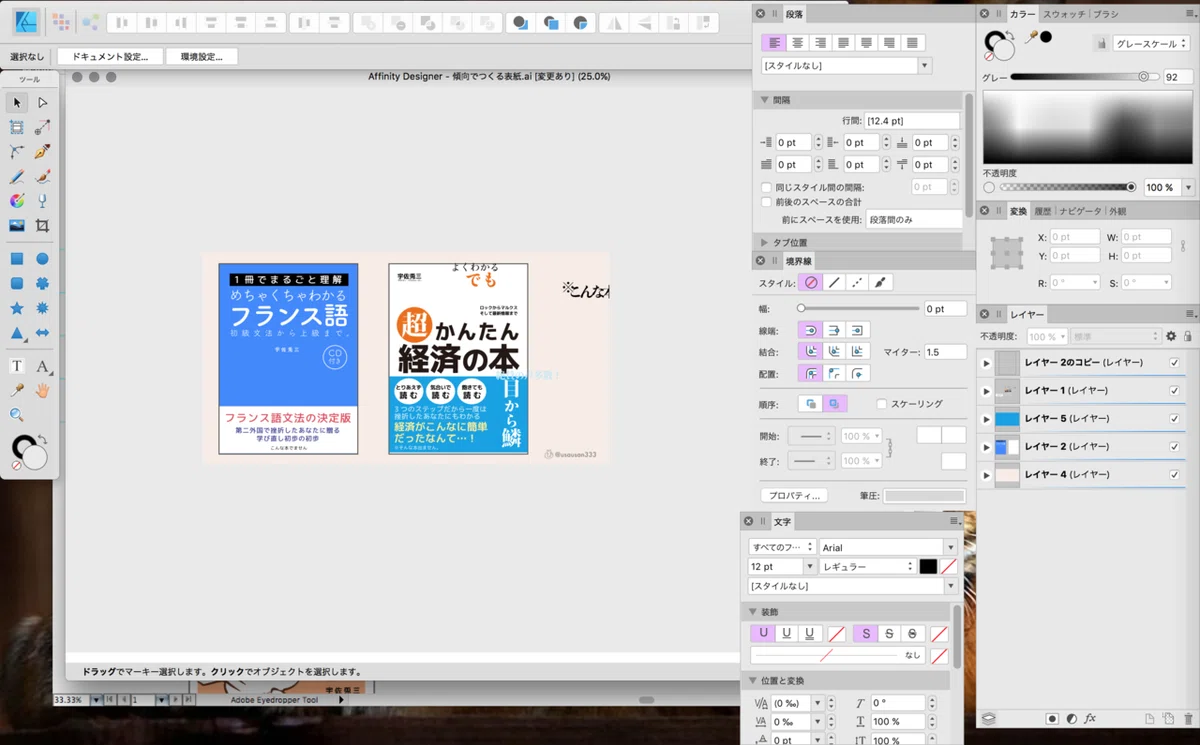Click the 行間 leading input field
Viewport: 1200px width, 745px height.
coord(912,121)
